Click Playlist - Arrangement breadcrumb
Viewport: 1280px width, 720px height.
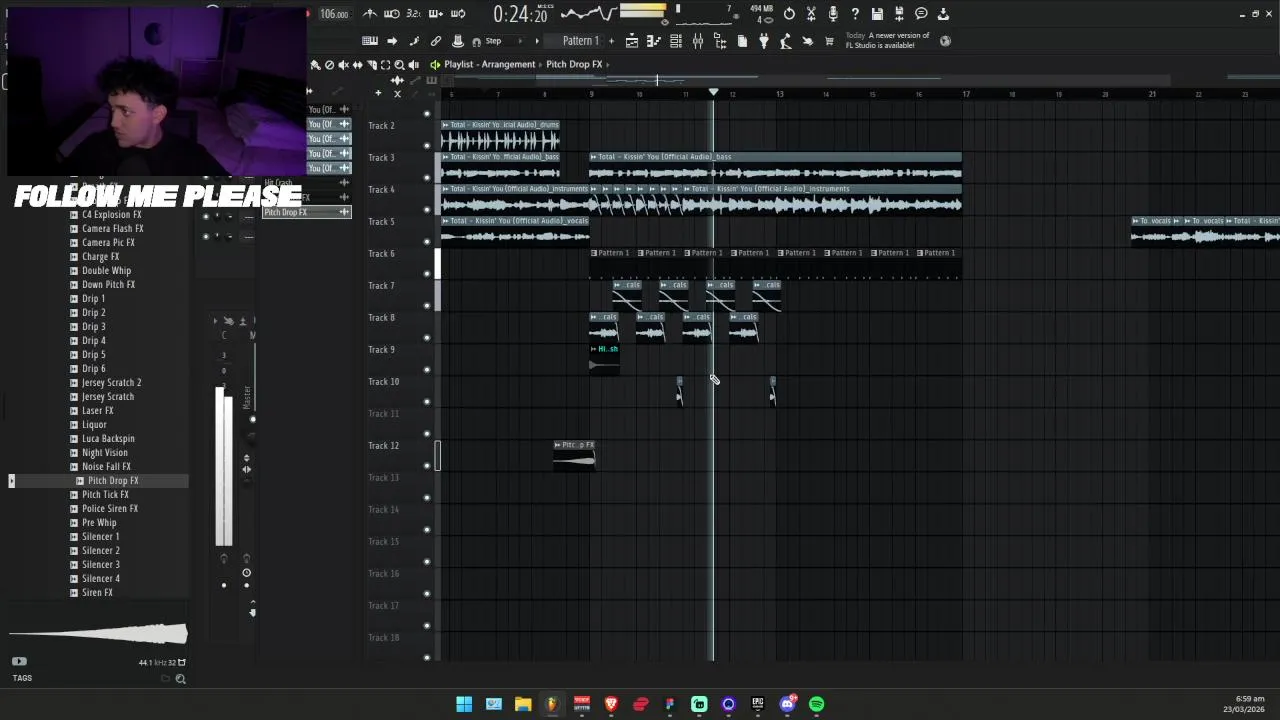(490, 64)
